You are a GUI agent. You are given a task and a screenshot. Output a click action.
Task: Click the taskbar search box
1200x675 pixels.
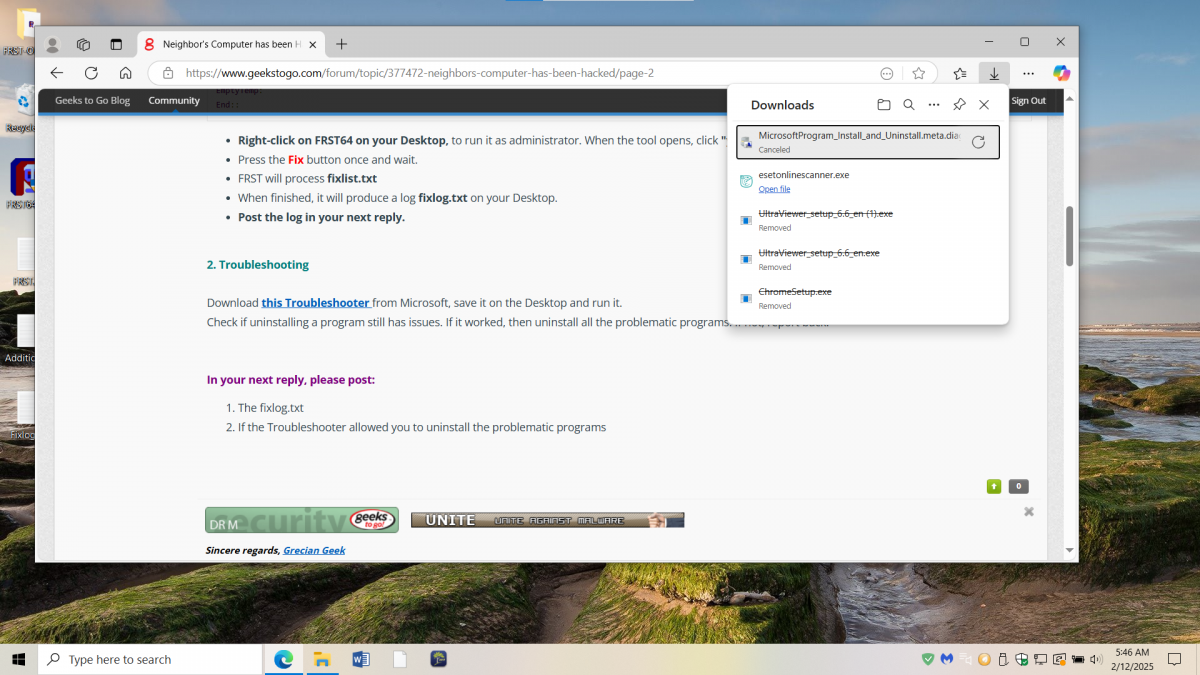(150, 659)
